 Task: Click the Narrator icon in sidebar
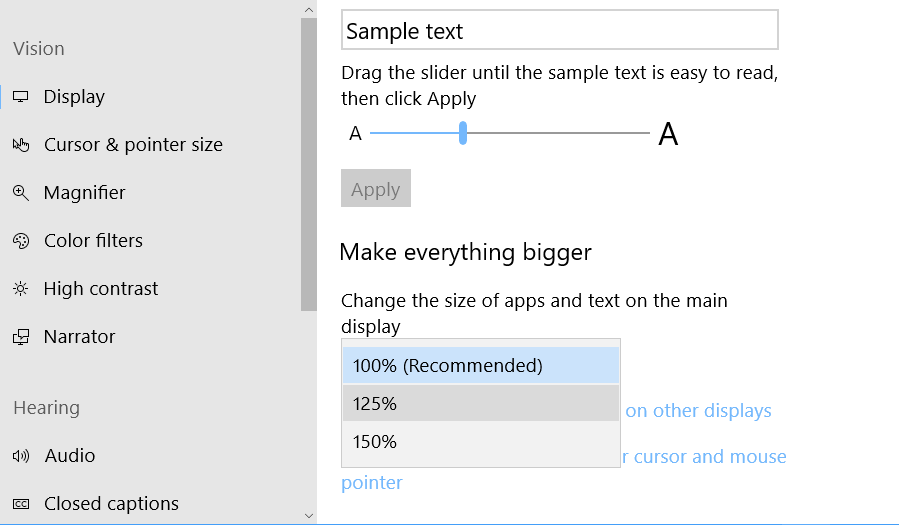click(x=21, y=337)
